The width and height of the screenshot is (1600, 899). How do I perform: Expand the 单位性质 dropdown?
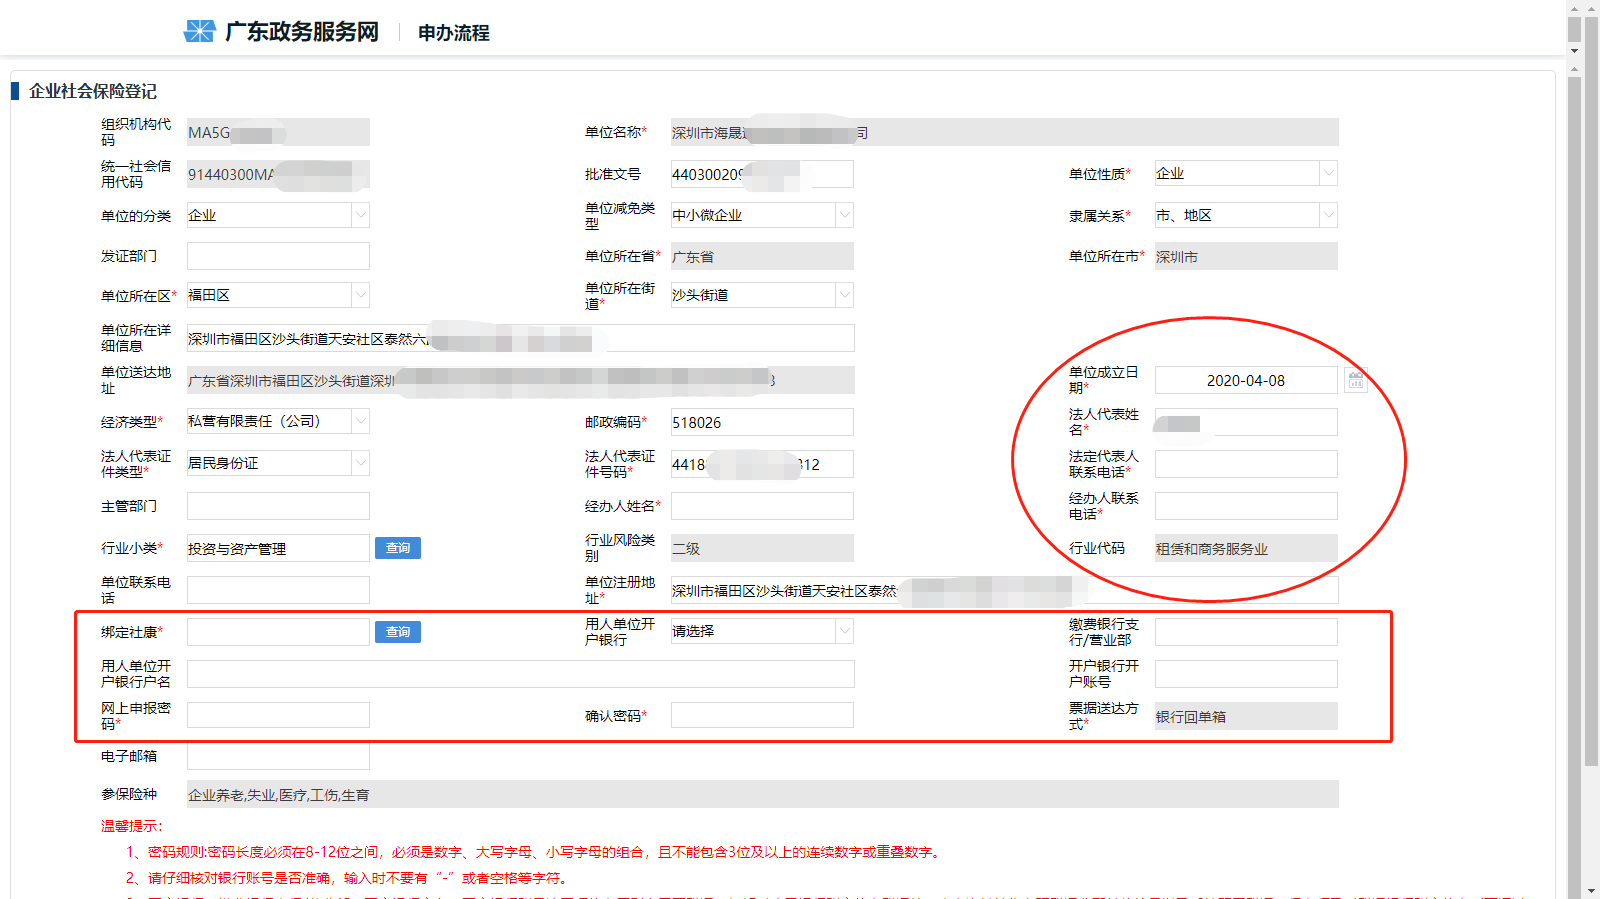[1328, 173]
